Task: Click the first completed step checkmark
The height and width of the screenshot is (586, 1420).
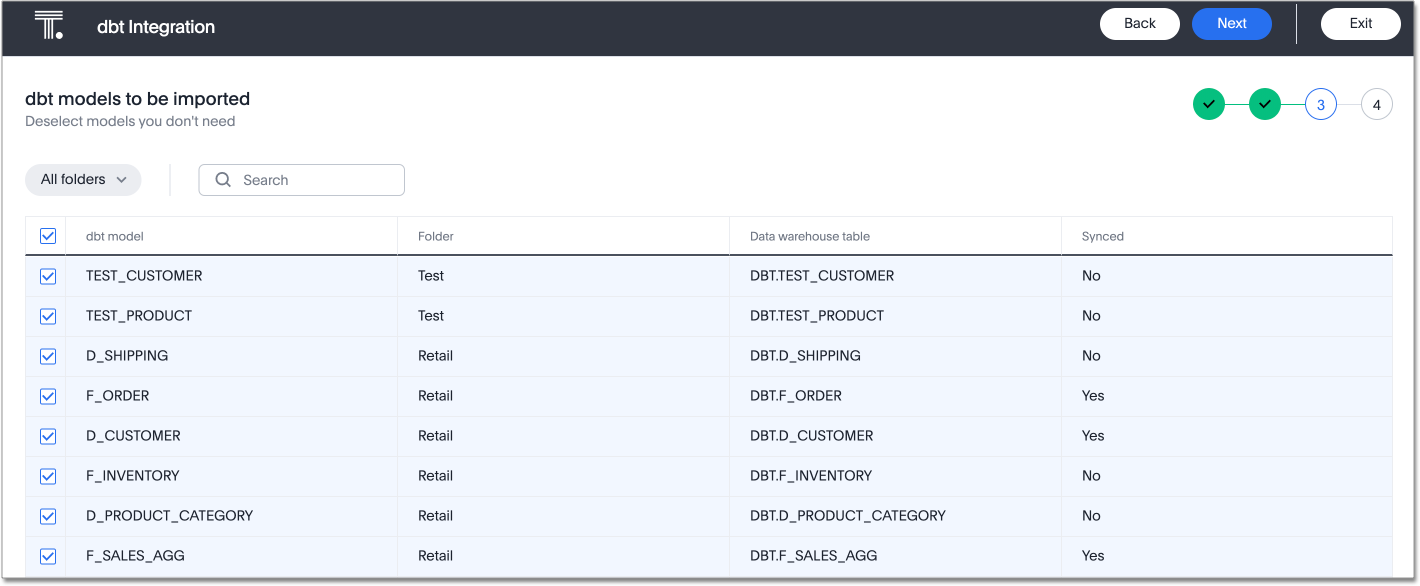Action: [x=1208, y=104]
